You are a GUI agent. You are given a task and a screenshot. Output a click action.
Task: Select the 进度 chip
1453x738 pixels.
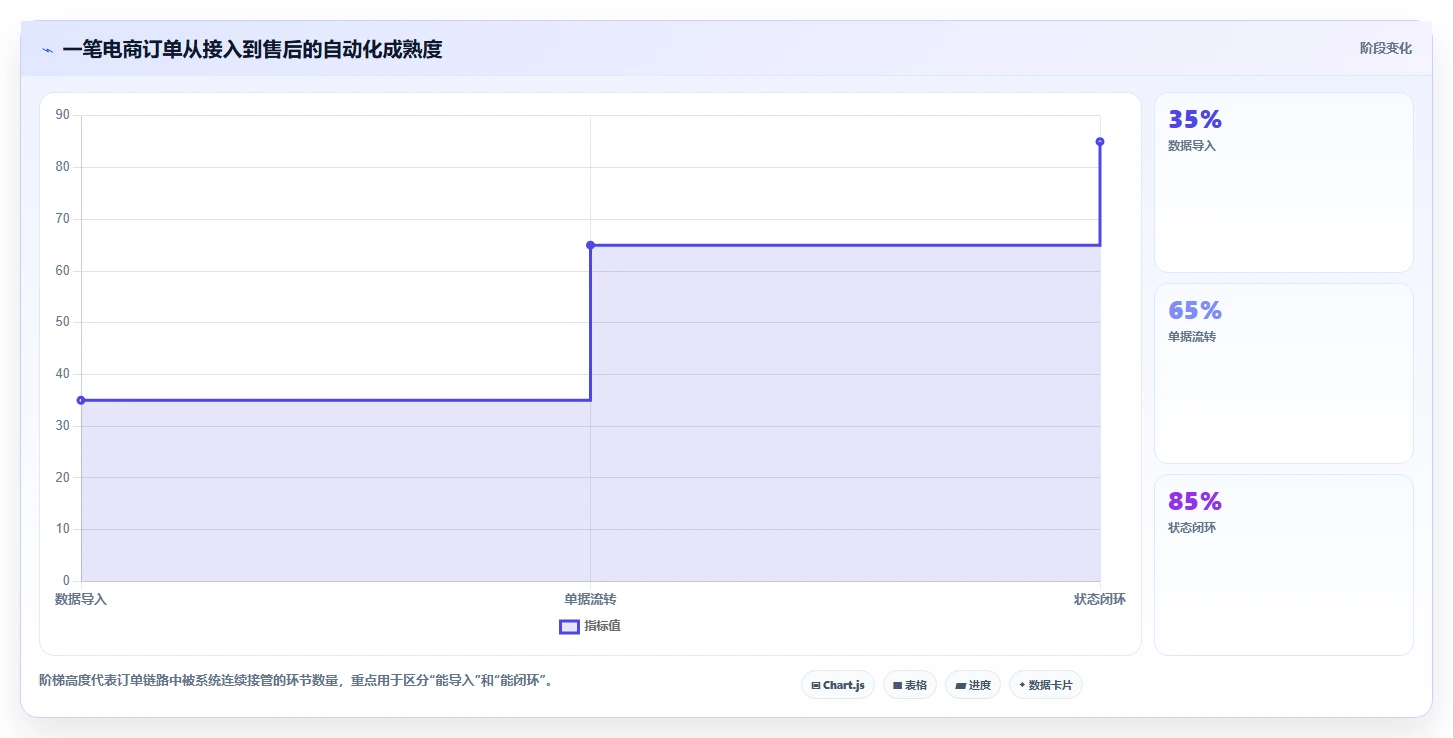click(973, 685)
